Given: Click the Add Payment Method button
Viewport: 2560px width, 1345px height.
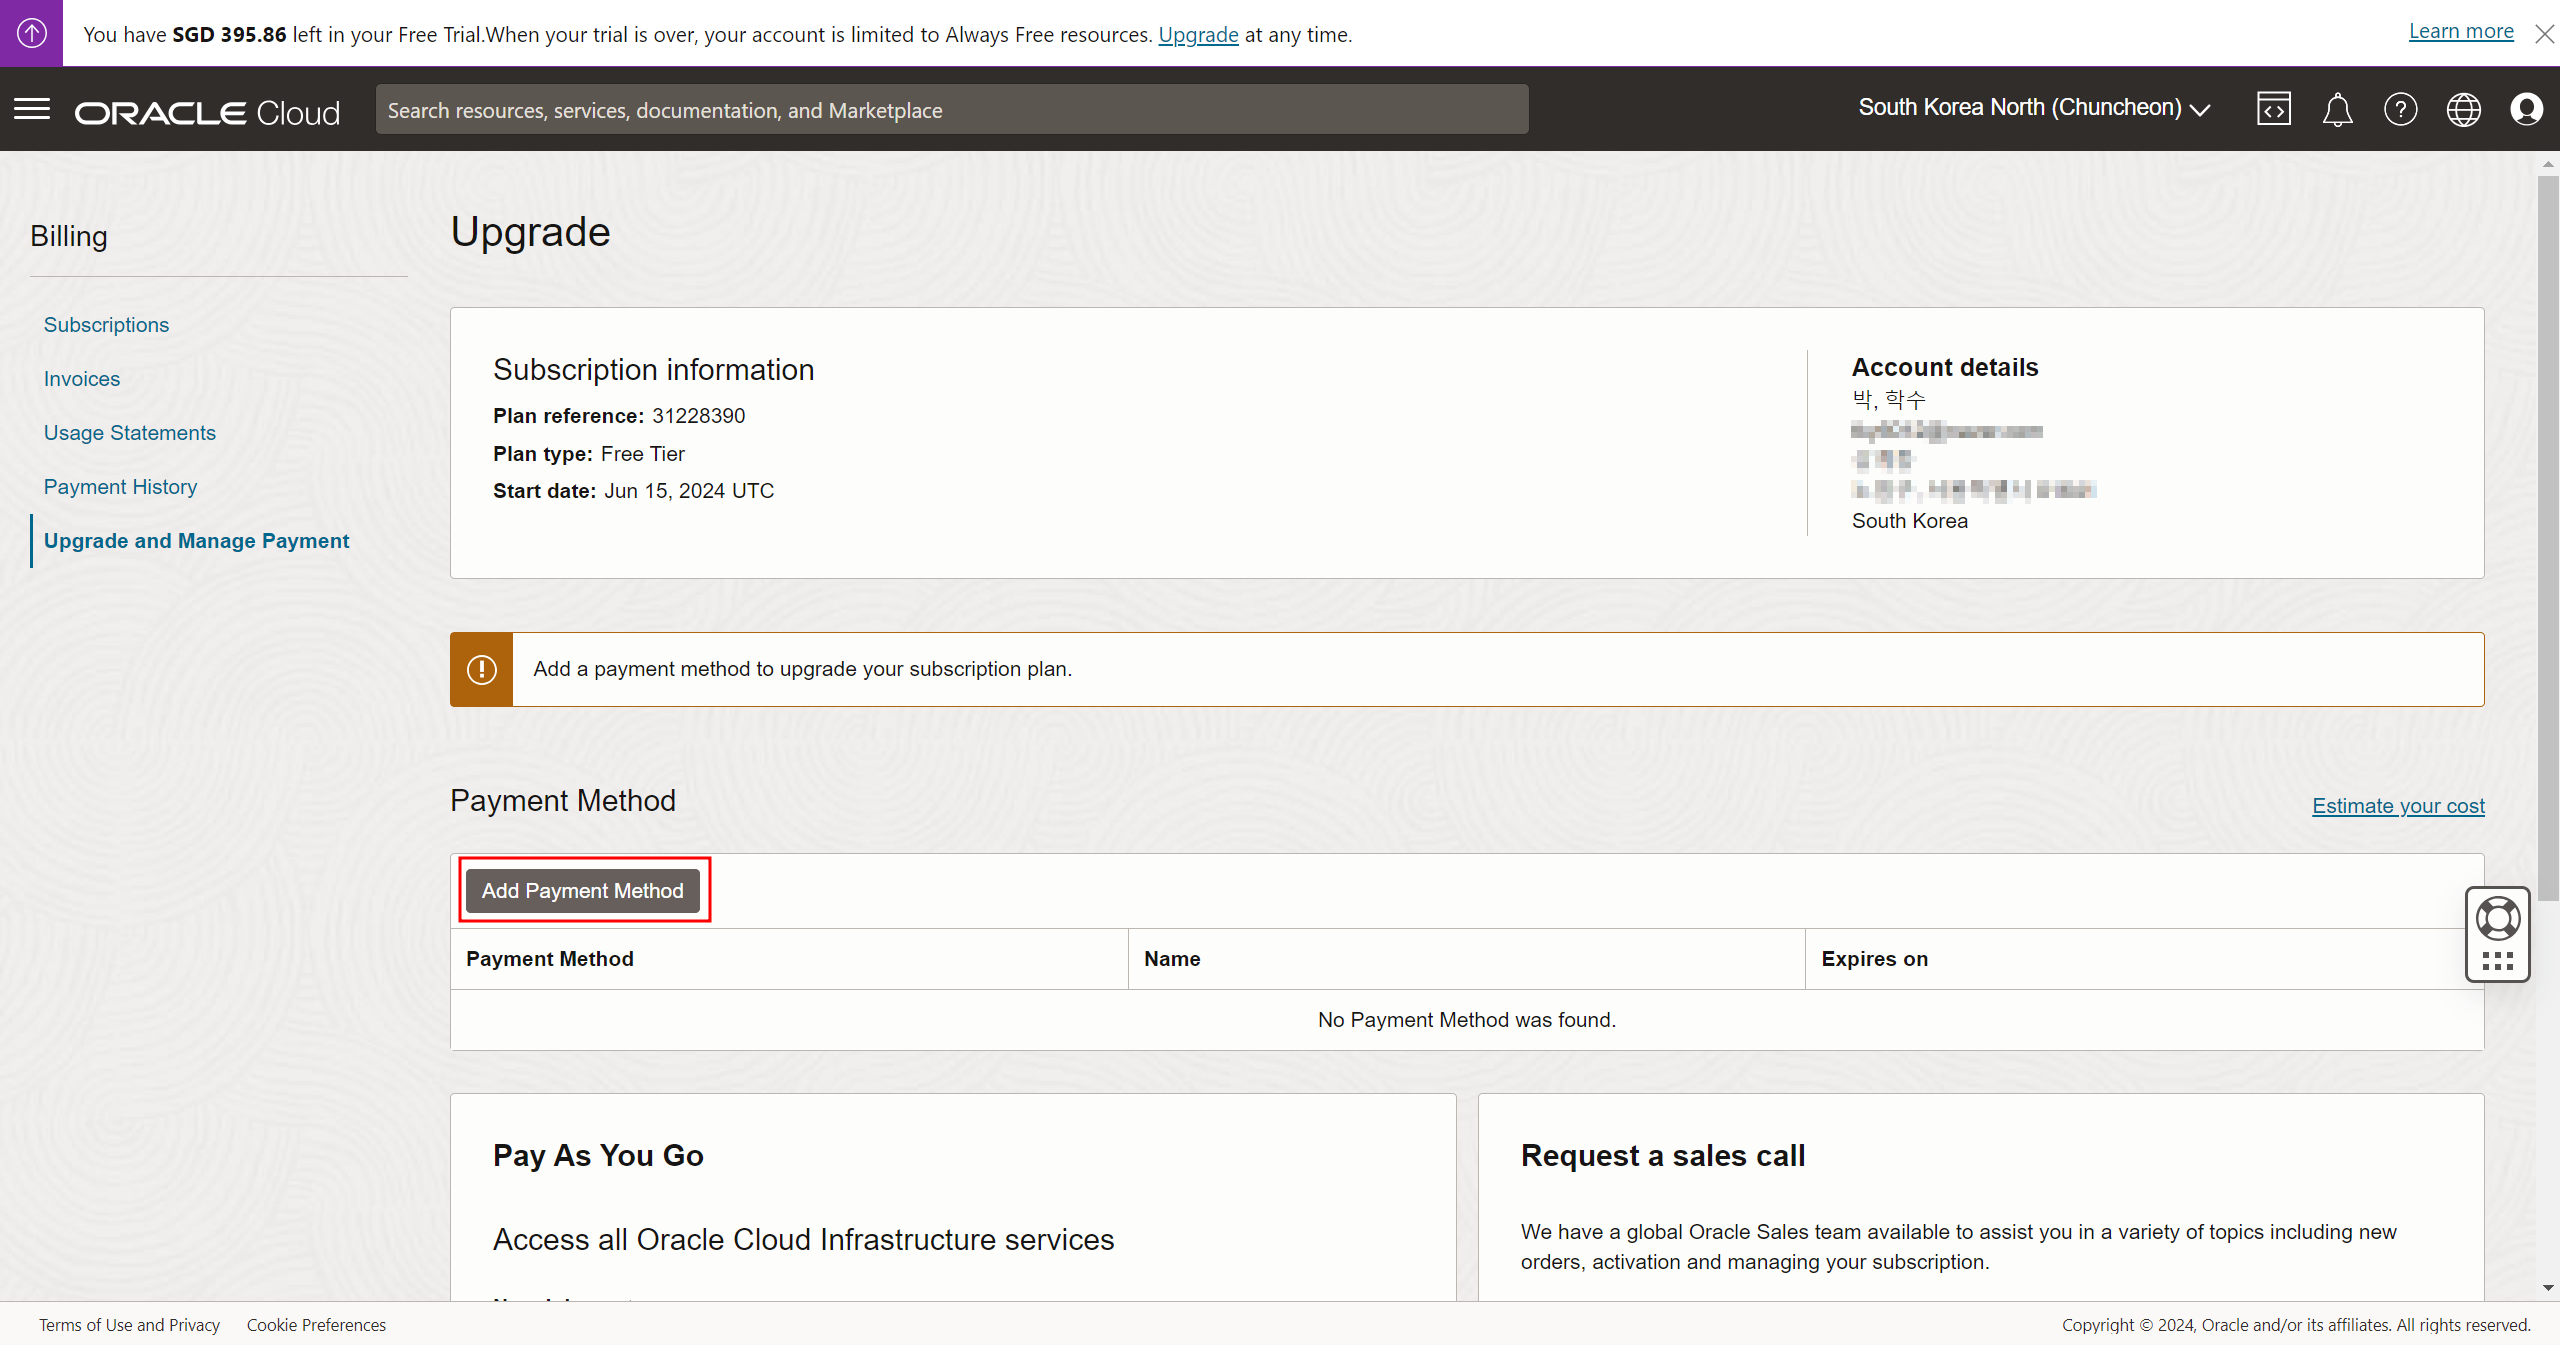Looking at the screenshot, I should (583, 890).
